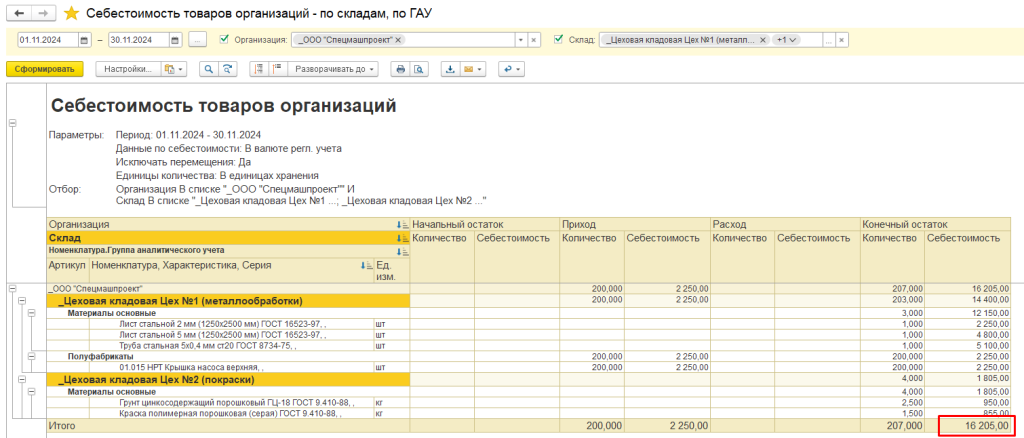Screen dimensions: 1024x438
Task: Click value 5 100,00 for Труба стальная
Action: pos(993,346)
